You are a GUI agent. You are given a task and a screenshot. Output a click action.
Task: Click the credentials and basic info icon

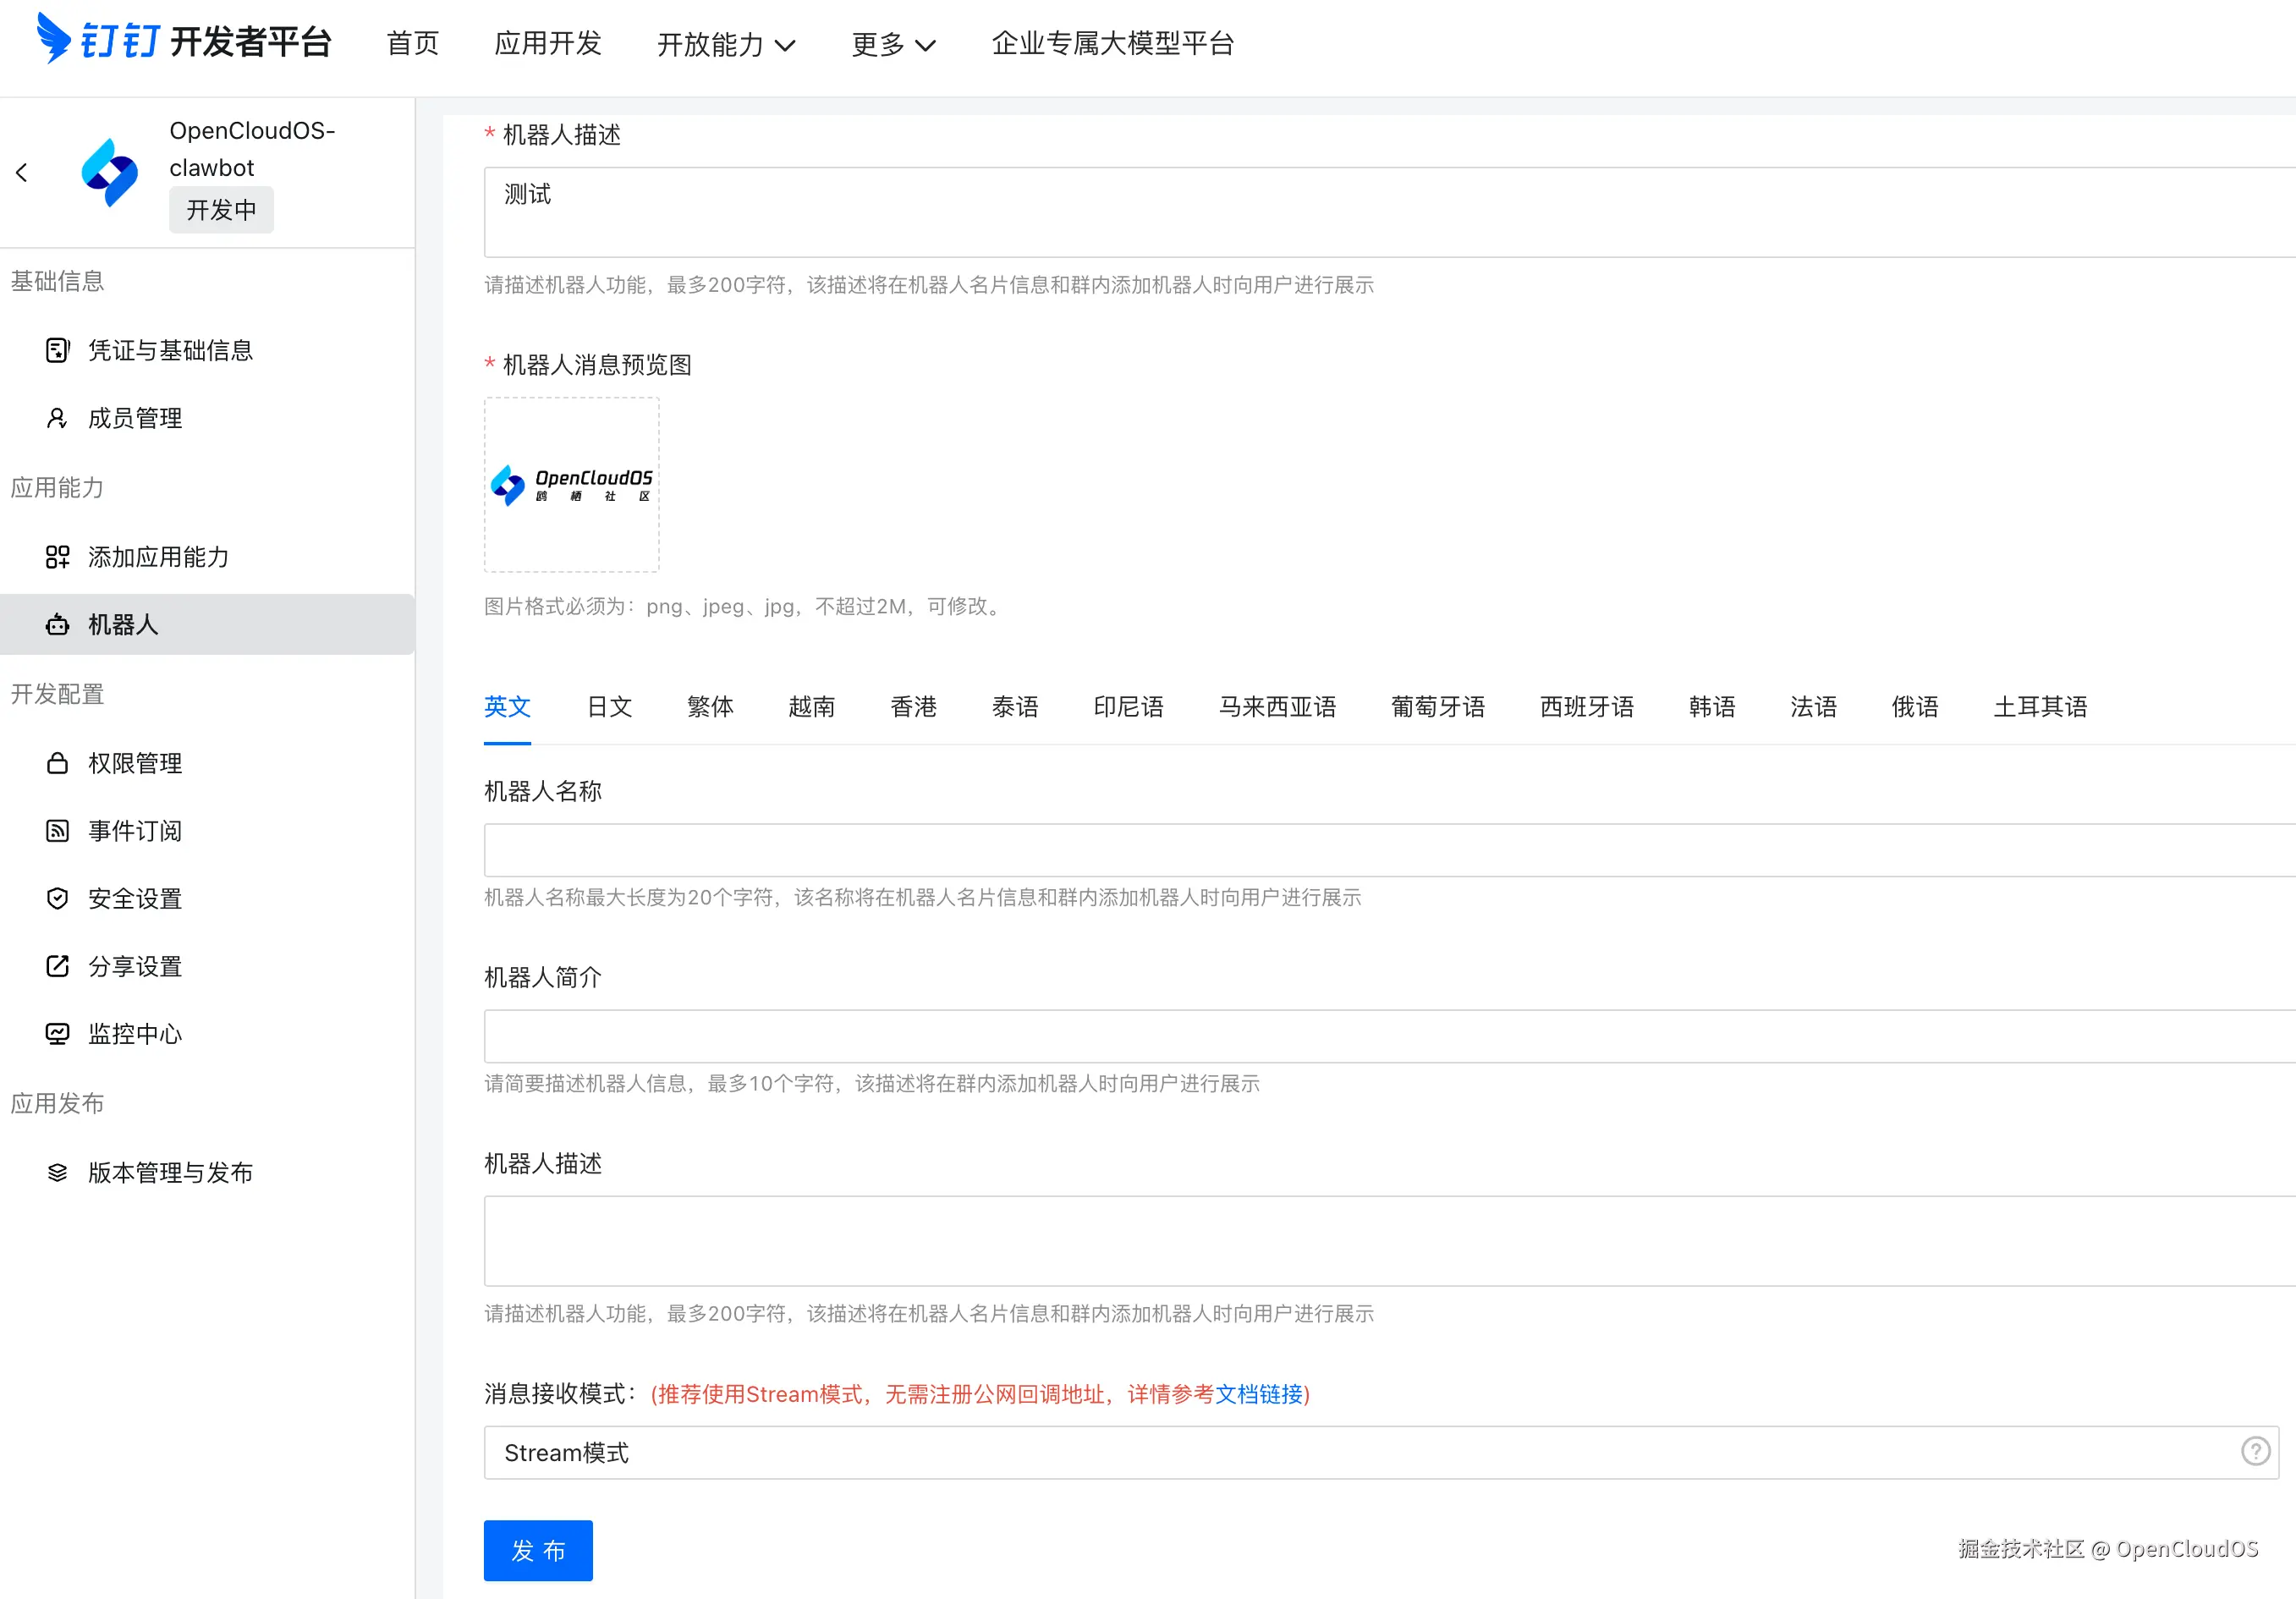tap(57, 350)
